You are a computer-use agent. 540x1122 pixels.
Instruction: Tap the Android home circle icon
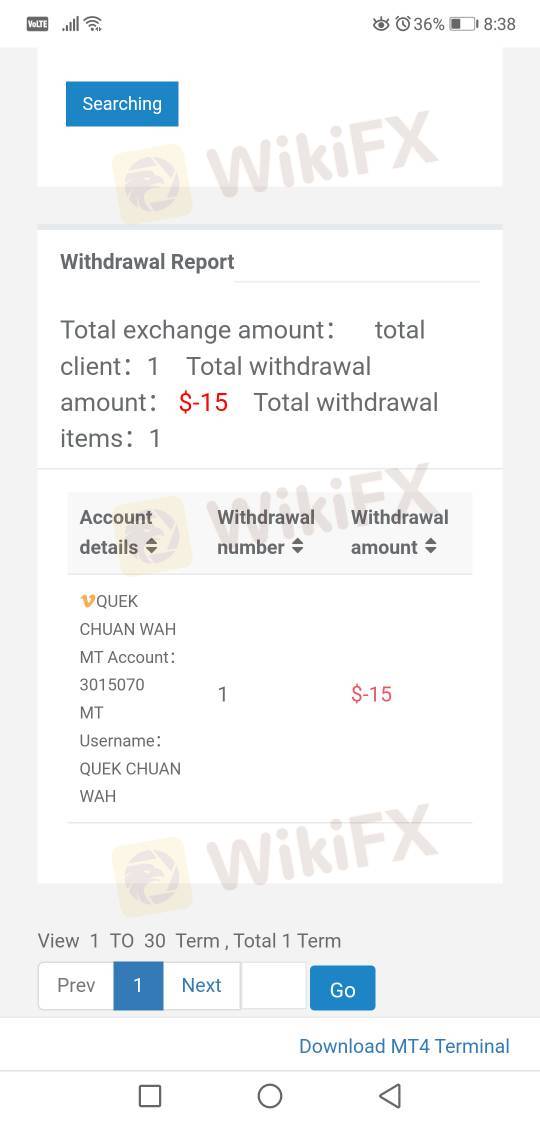coord(270,1096)
